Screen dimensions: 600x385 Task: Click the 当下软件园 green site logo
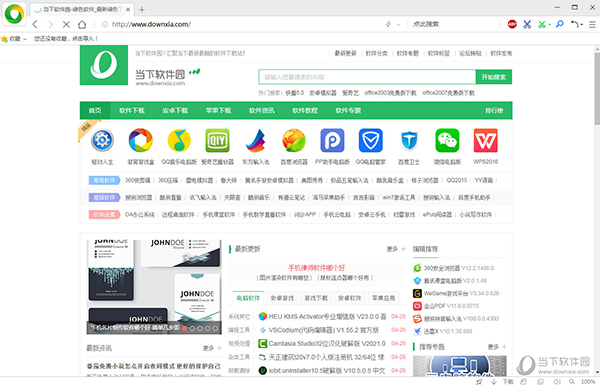104,65
